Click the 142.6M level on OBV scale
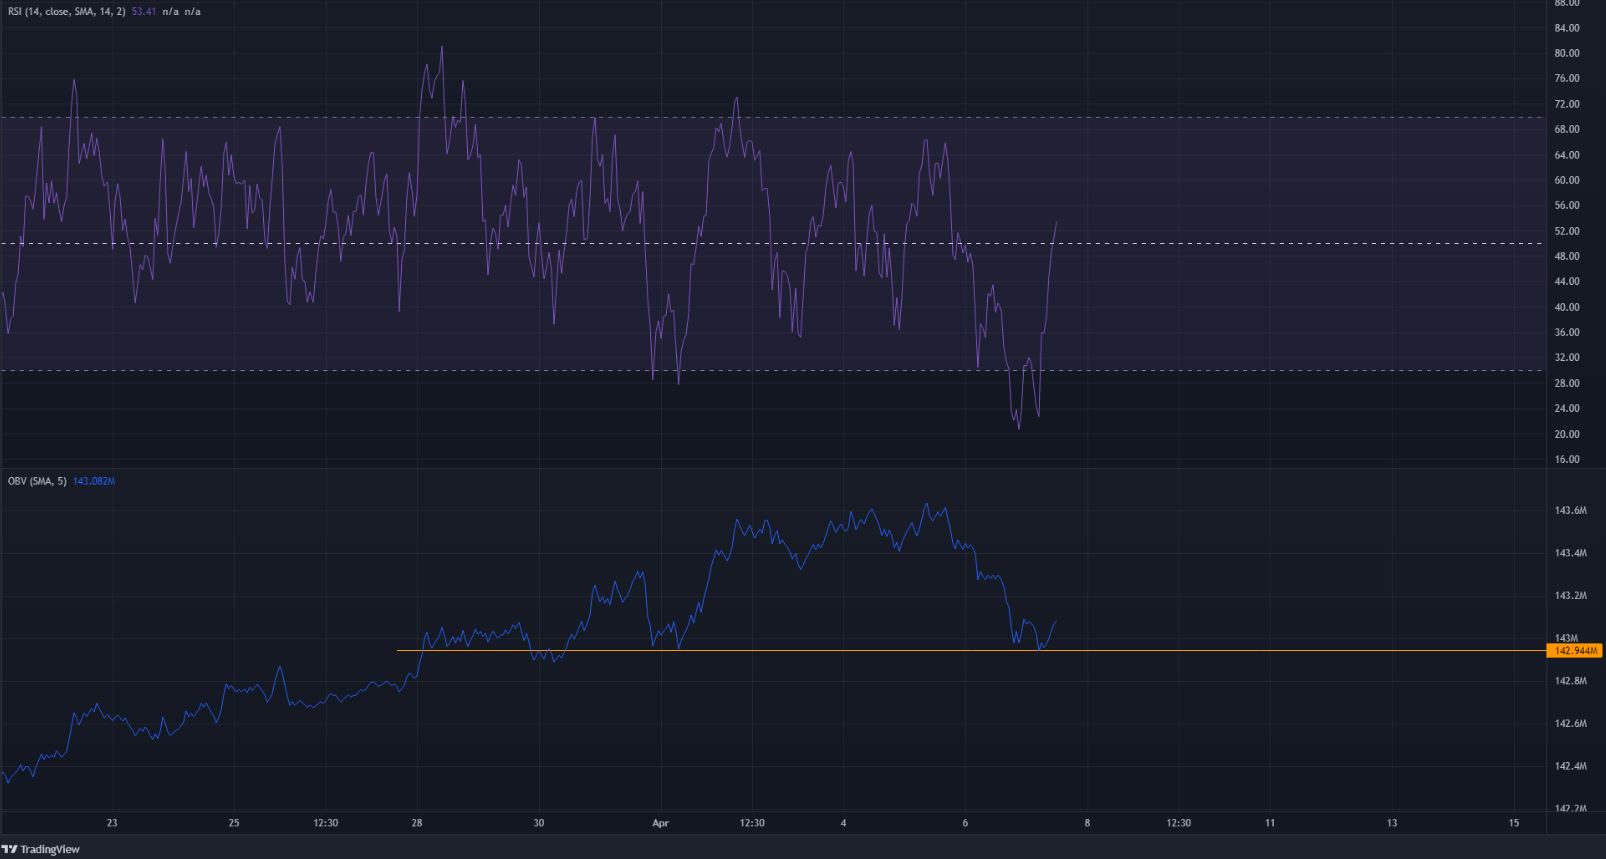The height and width of the screenshot is (859, 1606). click(x=1571, y=723)
